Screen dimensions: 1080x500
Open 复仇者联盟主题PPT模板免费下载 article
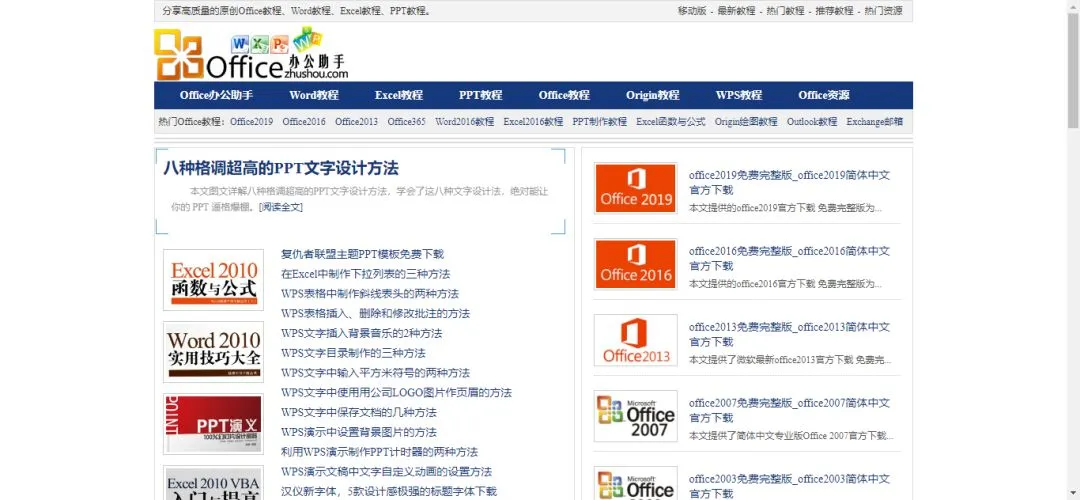pyautogui.click(x=362, y=254)
